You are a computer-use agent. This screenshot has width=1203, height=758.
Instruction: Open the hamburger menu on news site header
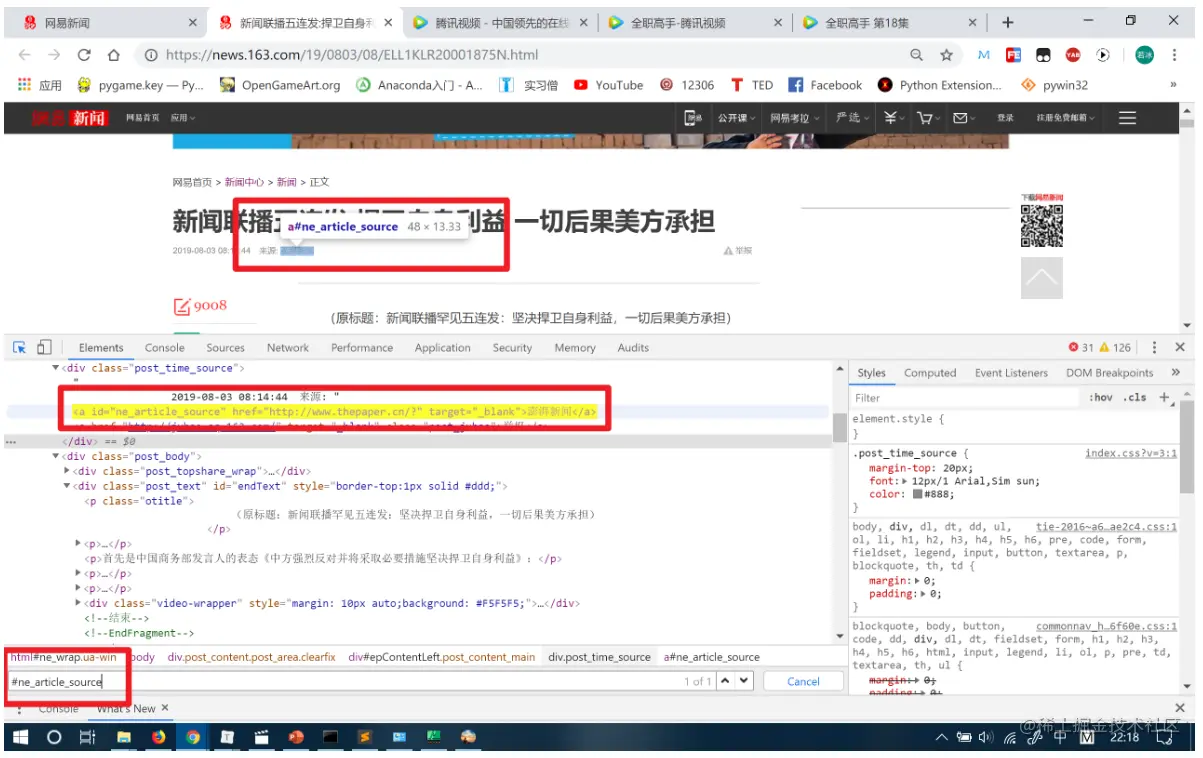1128,118
